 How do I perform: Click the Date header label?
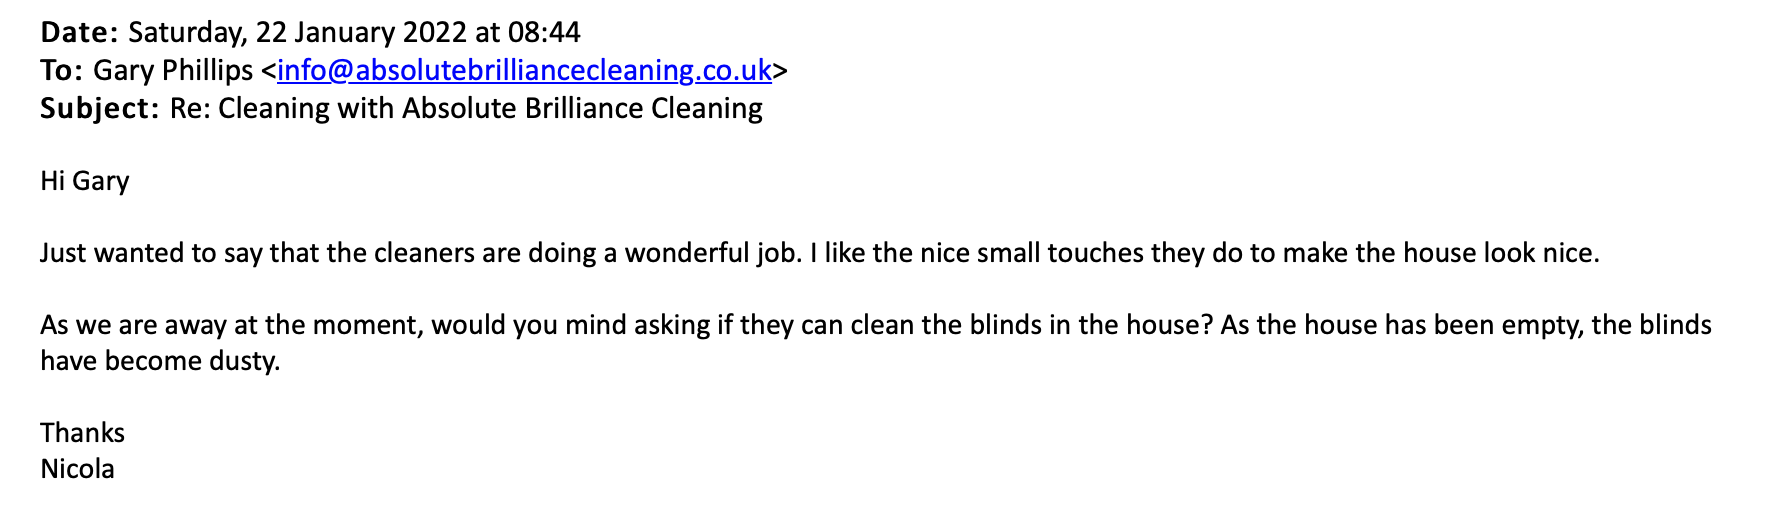click(x=79, y=33)
